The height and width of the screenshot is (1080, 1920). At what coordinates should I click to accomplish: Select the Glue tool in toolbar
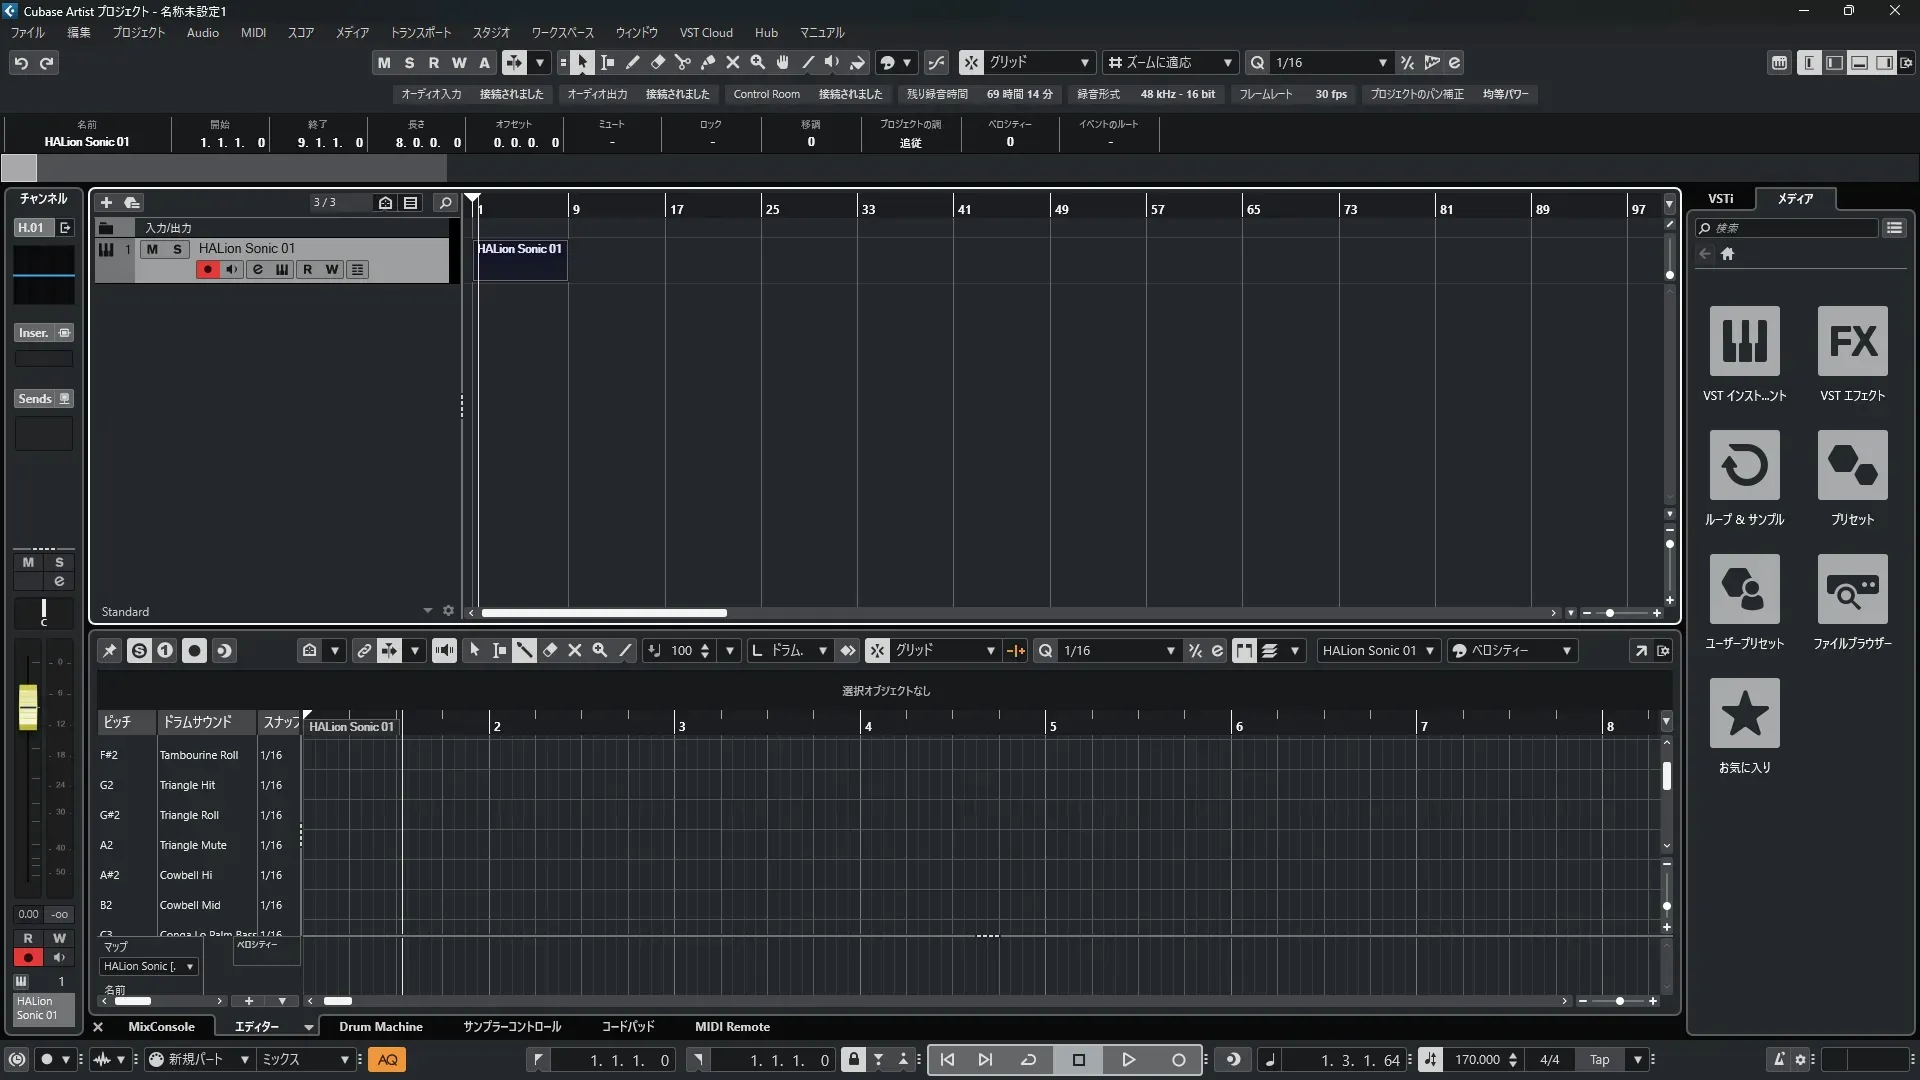[708, 62]
